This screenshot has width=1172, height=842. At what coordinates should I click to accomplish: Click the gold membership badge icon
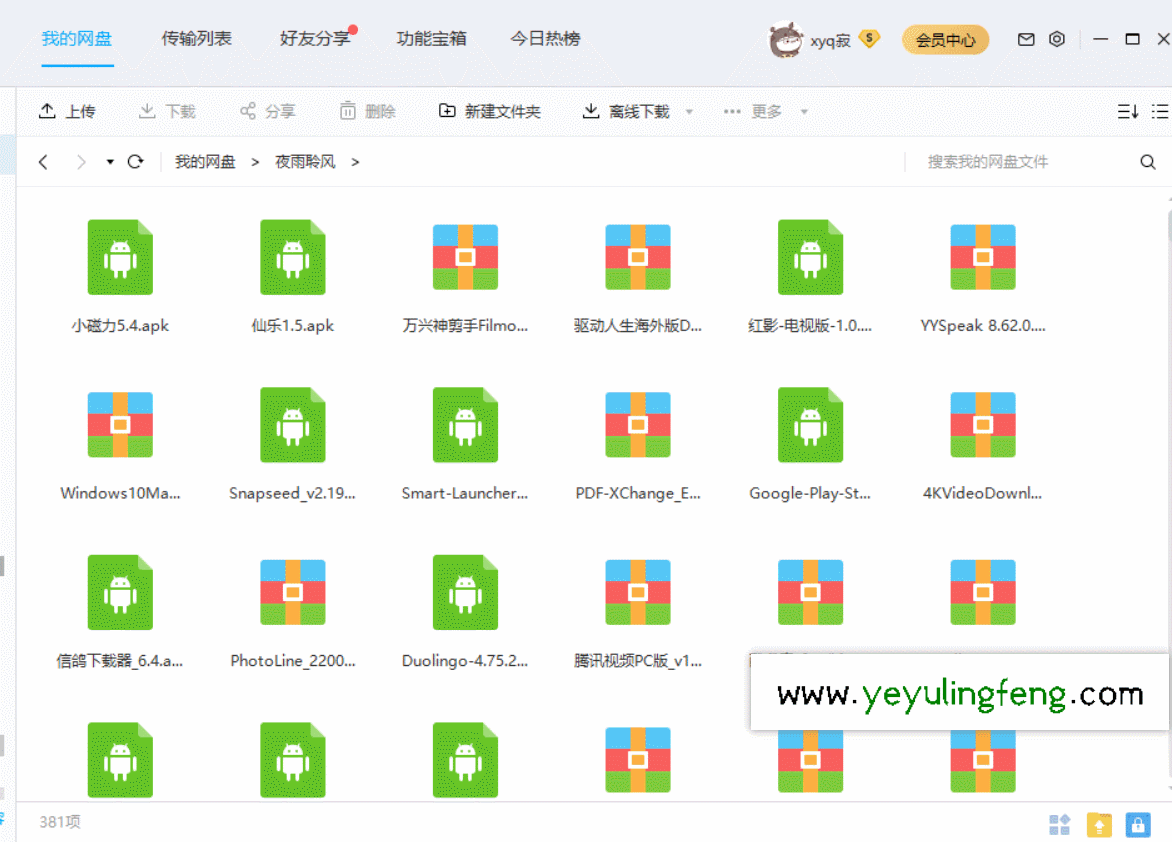pos(869,38)
